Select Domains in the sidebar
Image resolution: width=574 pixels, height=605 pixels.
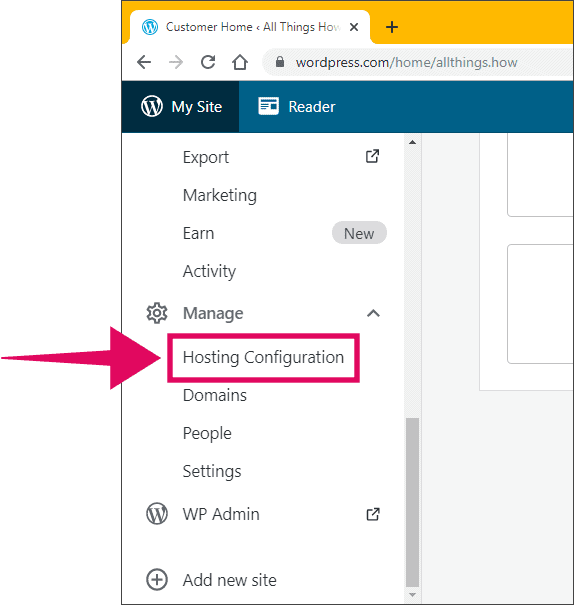coord(214,395)
